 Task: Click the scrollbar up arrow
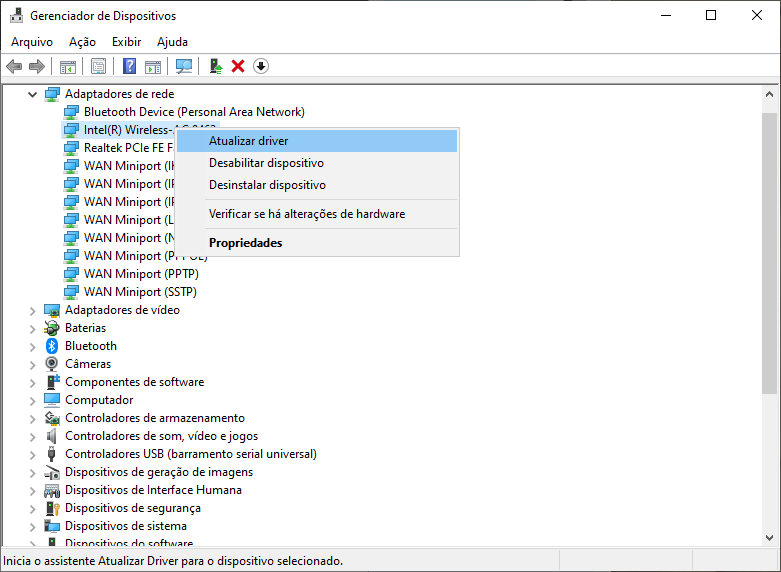(x=770, y=94)
